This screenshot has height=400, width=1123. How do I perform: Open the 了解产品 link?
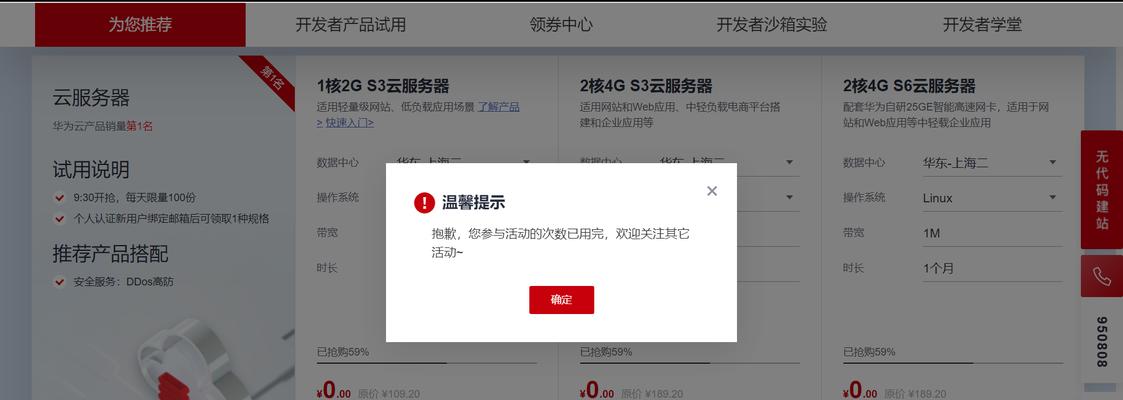[x=498, y=107]
